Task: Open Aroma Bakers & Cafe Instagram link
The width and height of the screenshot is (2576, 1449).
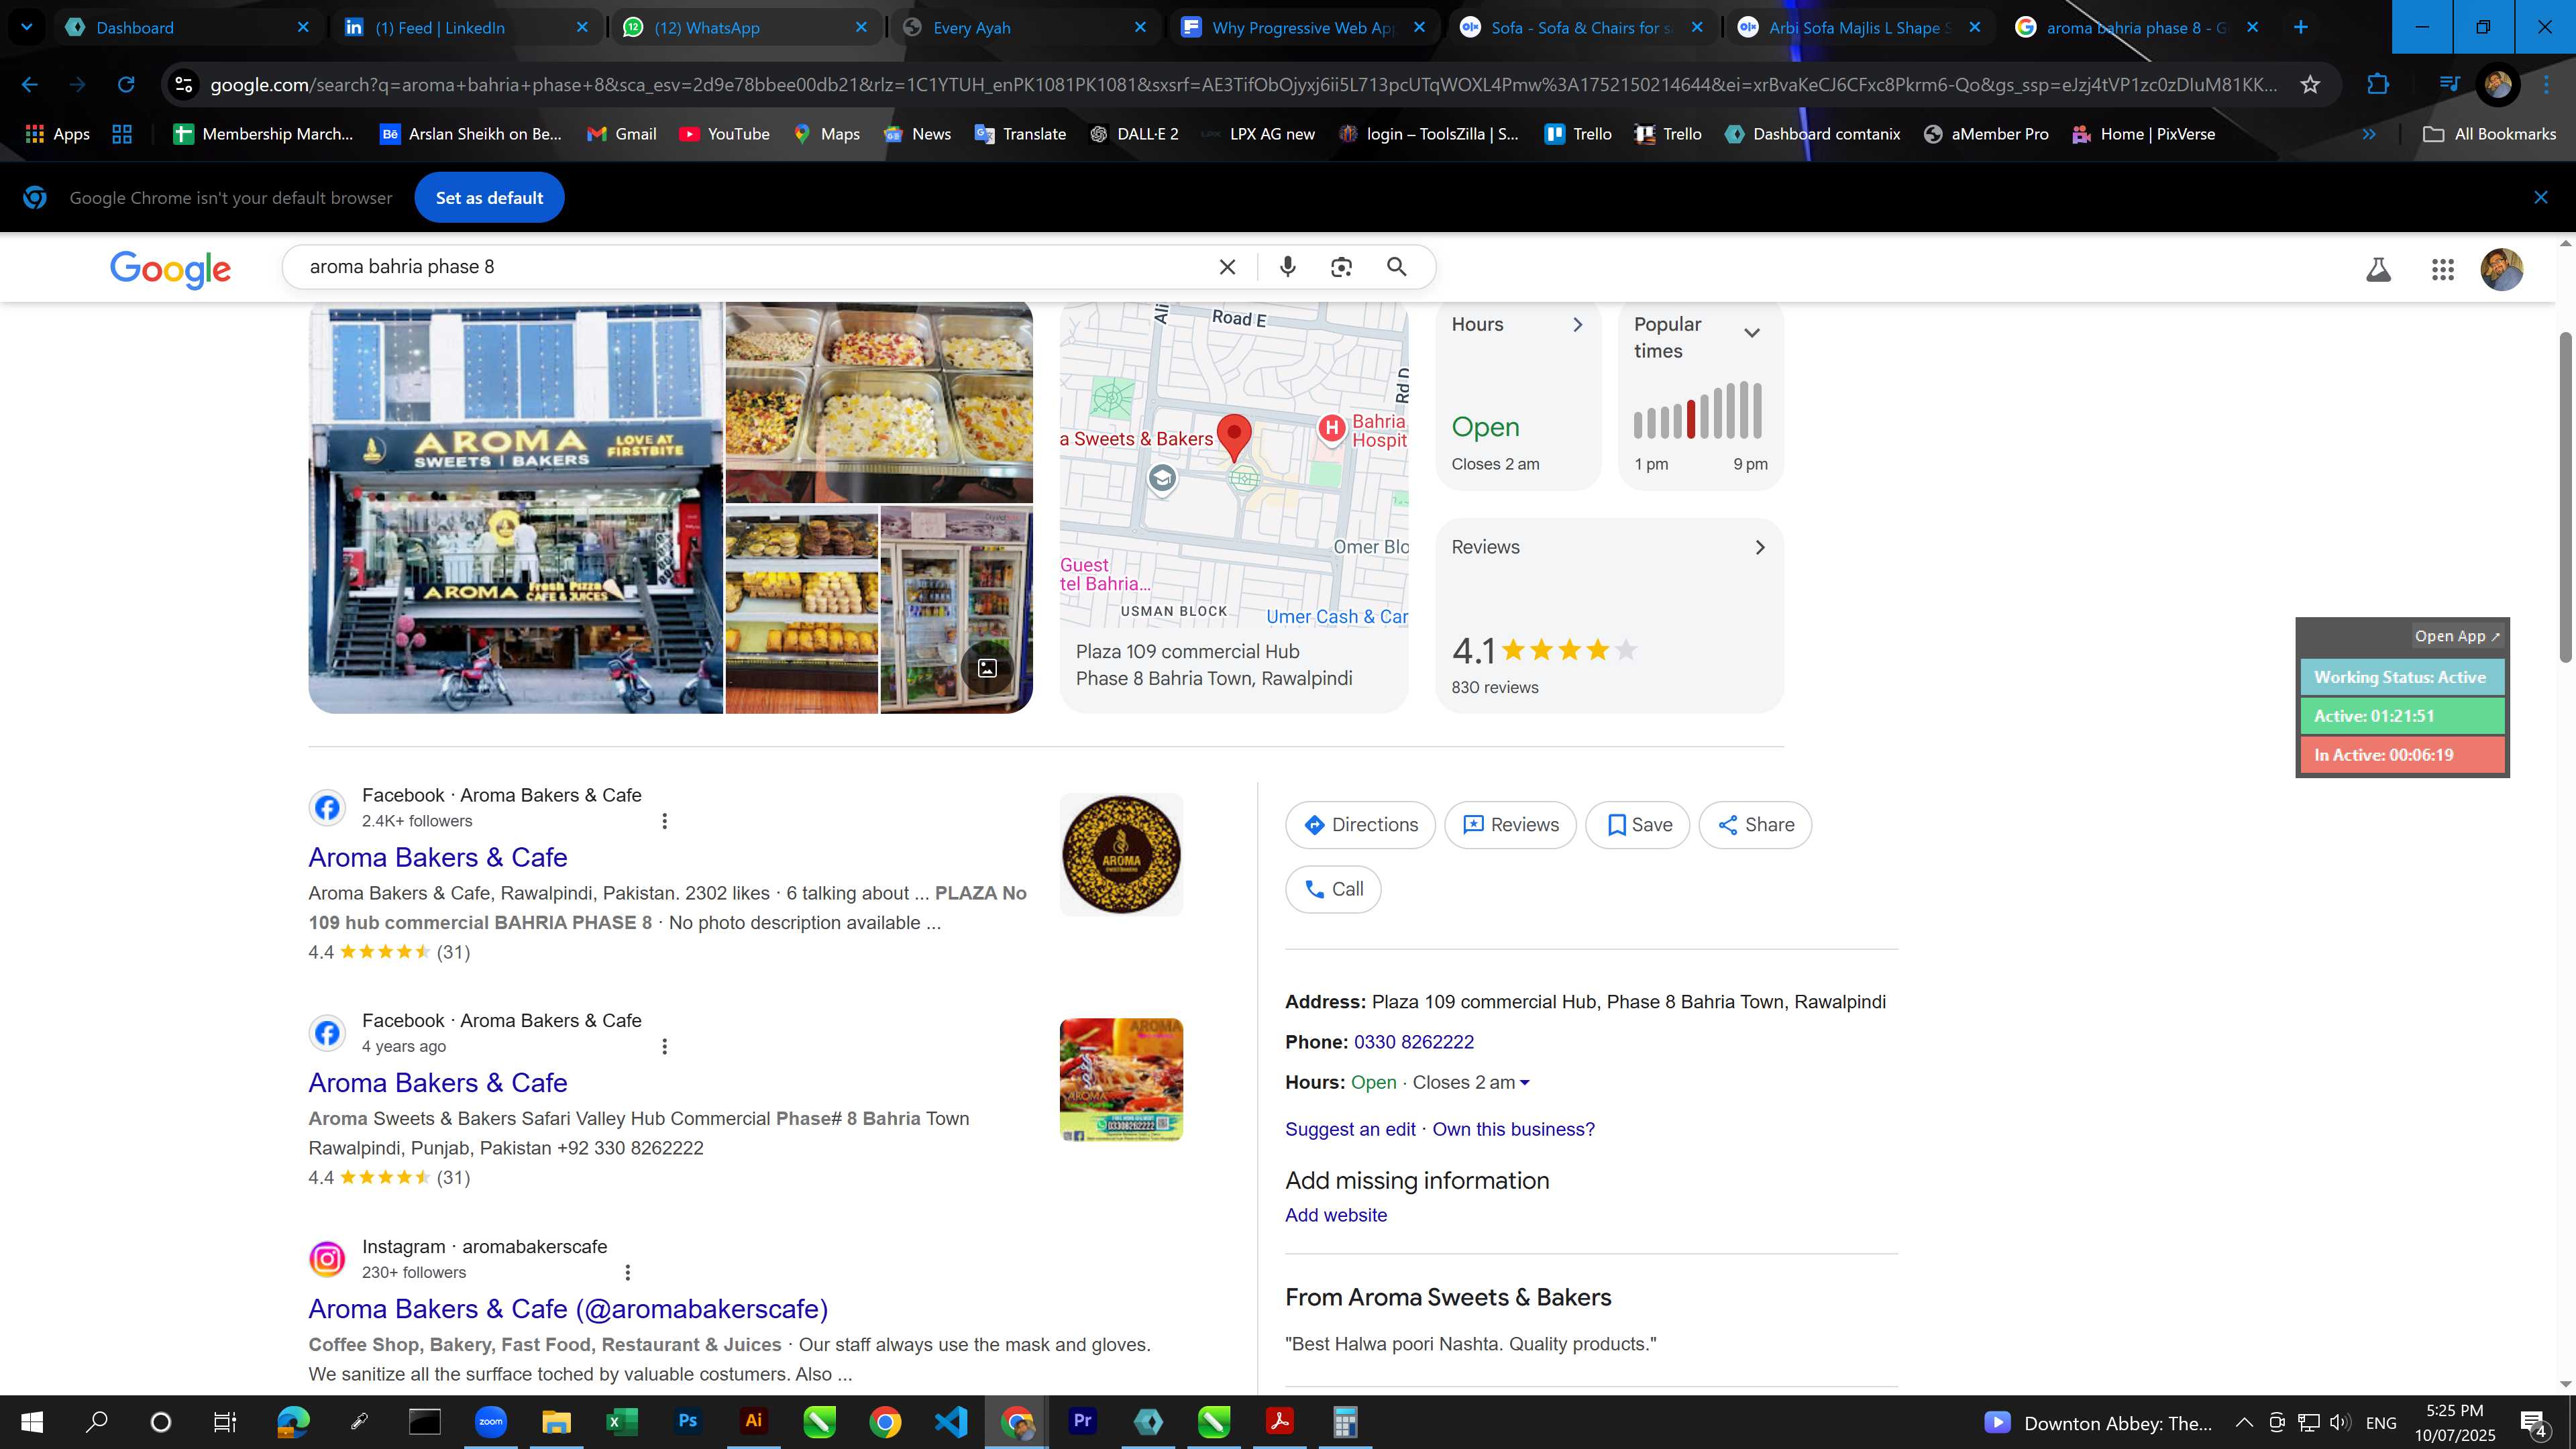Action: (568, 1309)
